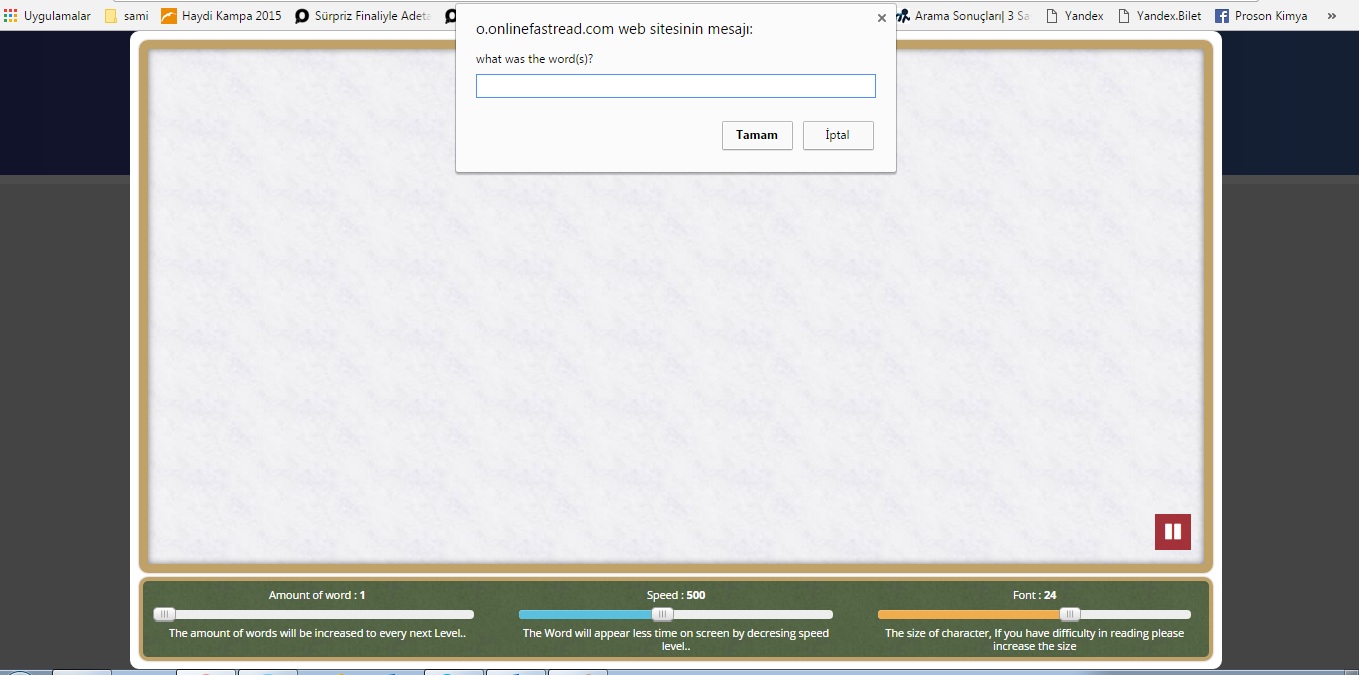
Task: Open the Arama Sonuçları bookmark
Action: (x=963, y=16)
